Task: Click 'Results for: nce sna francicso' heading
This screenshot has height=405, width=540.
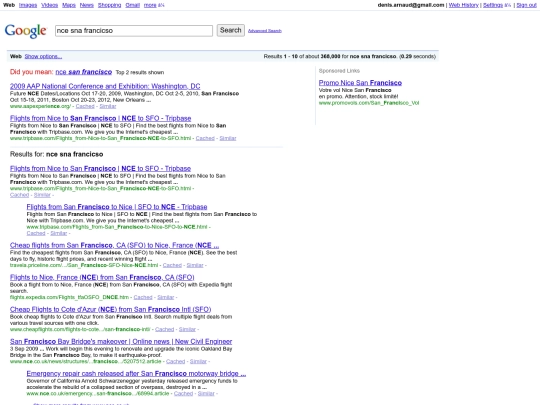Action: 56,154
